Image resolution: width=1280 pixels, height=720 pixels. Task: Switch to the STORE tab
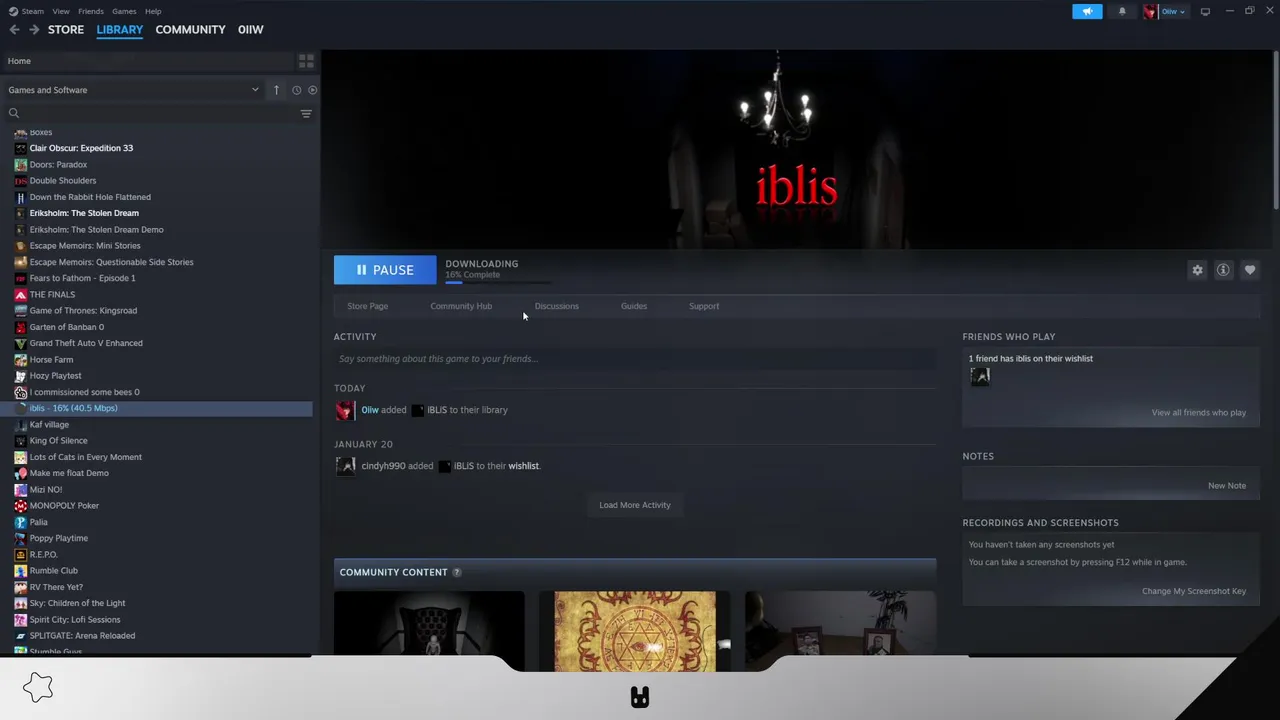pos(66,30)
